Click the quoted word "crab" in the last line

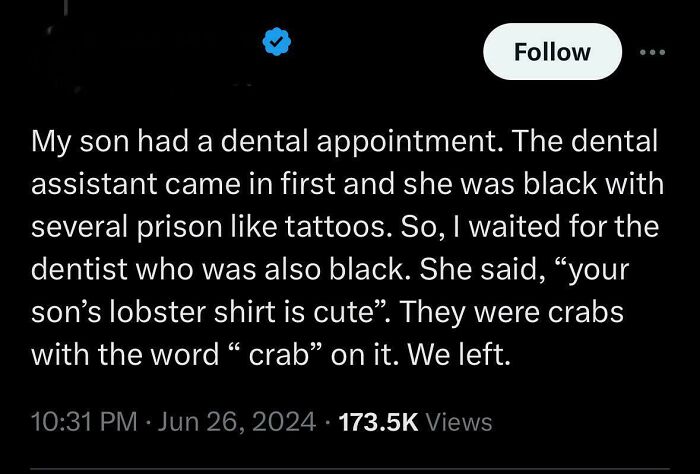(279, 355)
